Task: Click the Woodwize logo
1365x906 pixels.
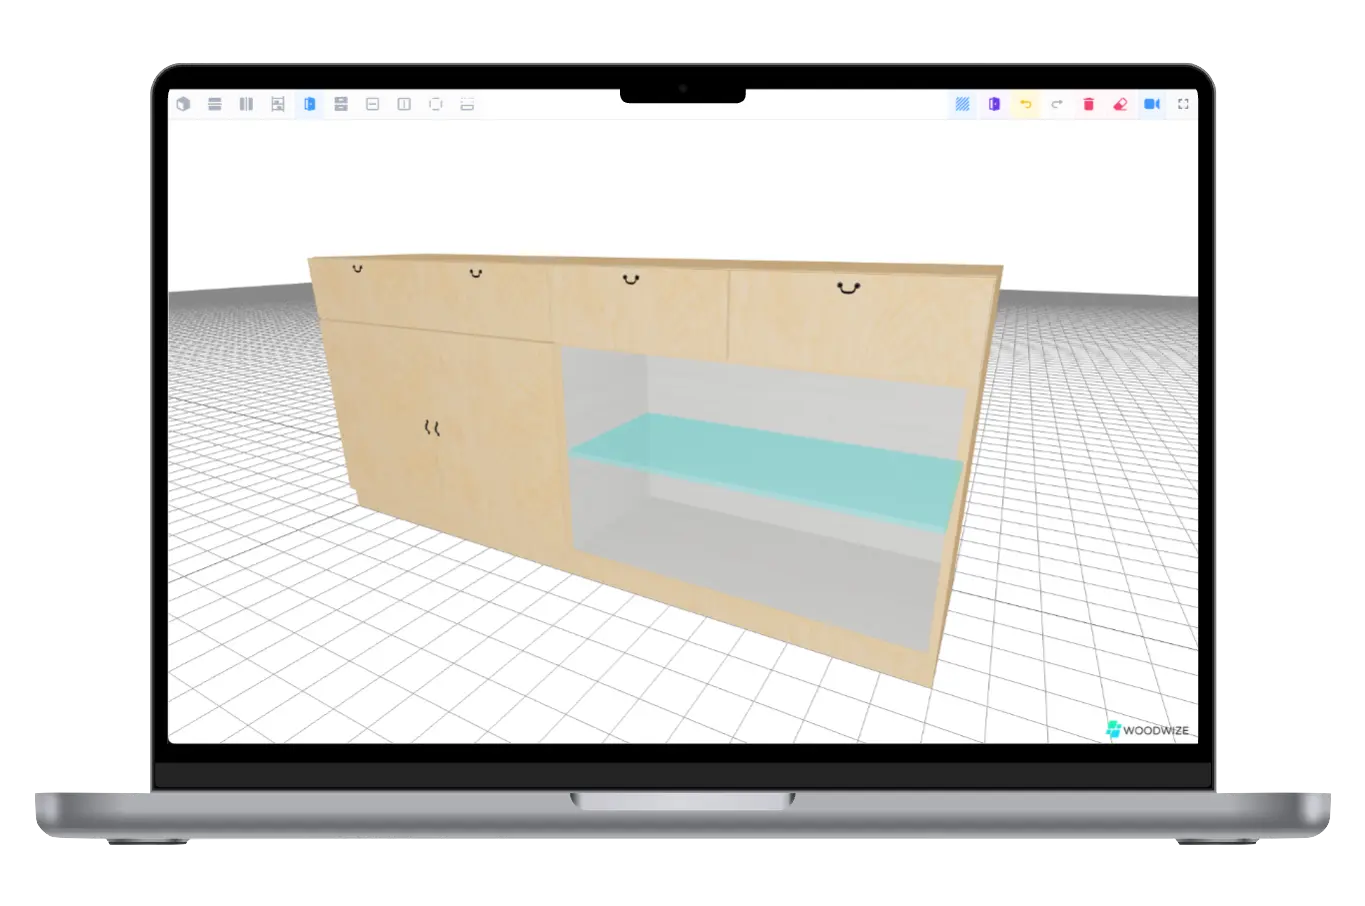Action: pyautogui.click(x=1147, y=729)
